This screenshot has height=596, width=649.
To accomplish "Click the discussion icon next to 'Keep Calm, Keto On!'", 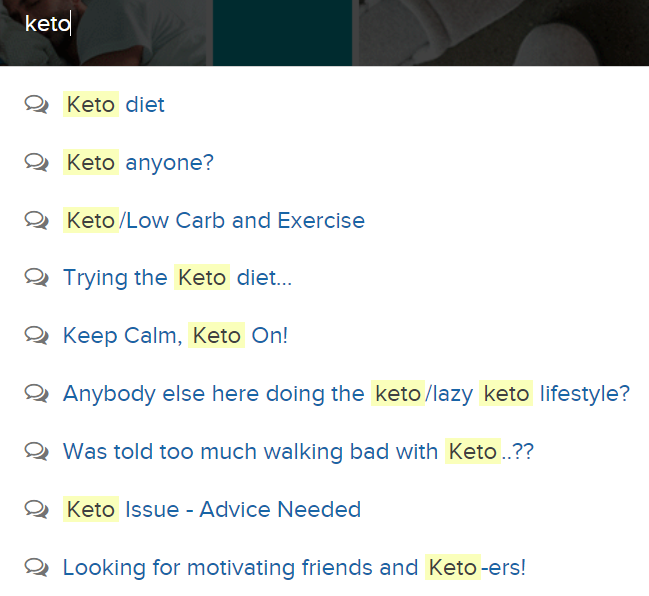I will pos(36,335).
